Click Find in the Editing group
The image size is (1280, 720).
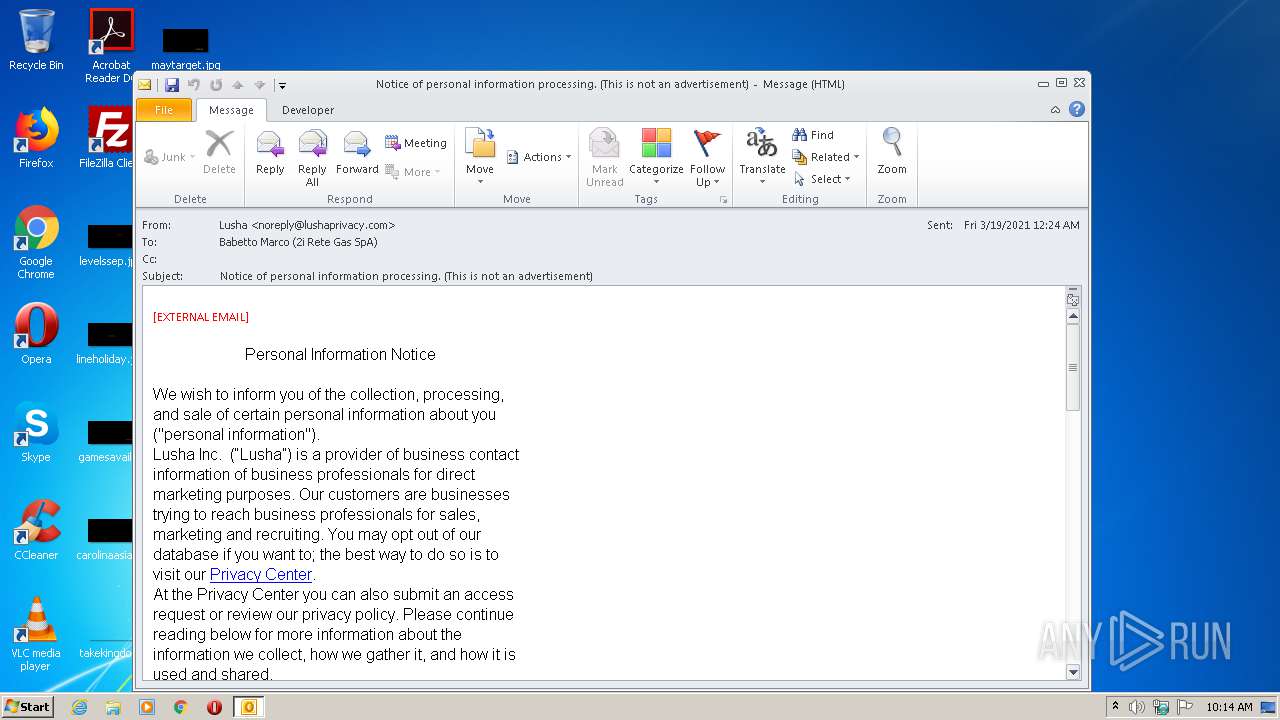(x=813, y=135)
